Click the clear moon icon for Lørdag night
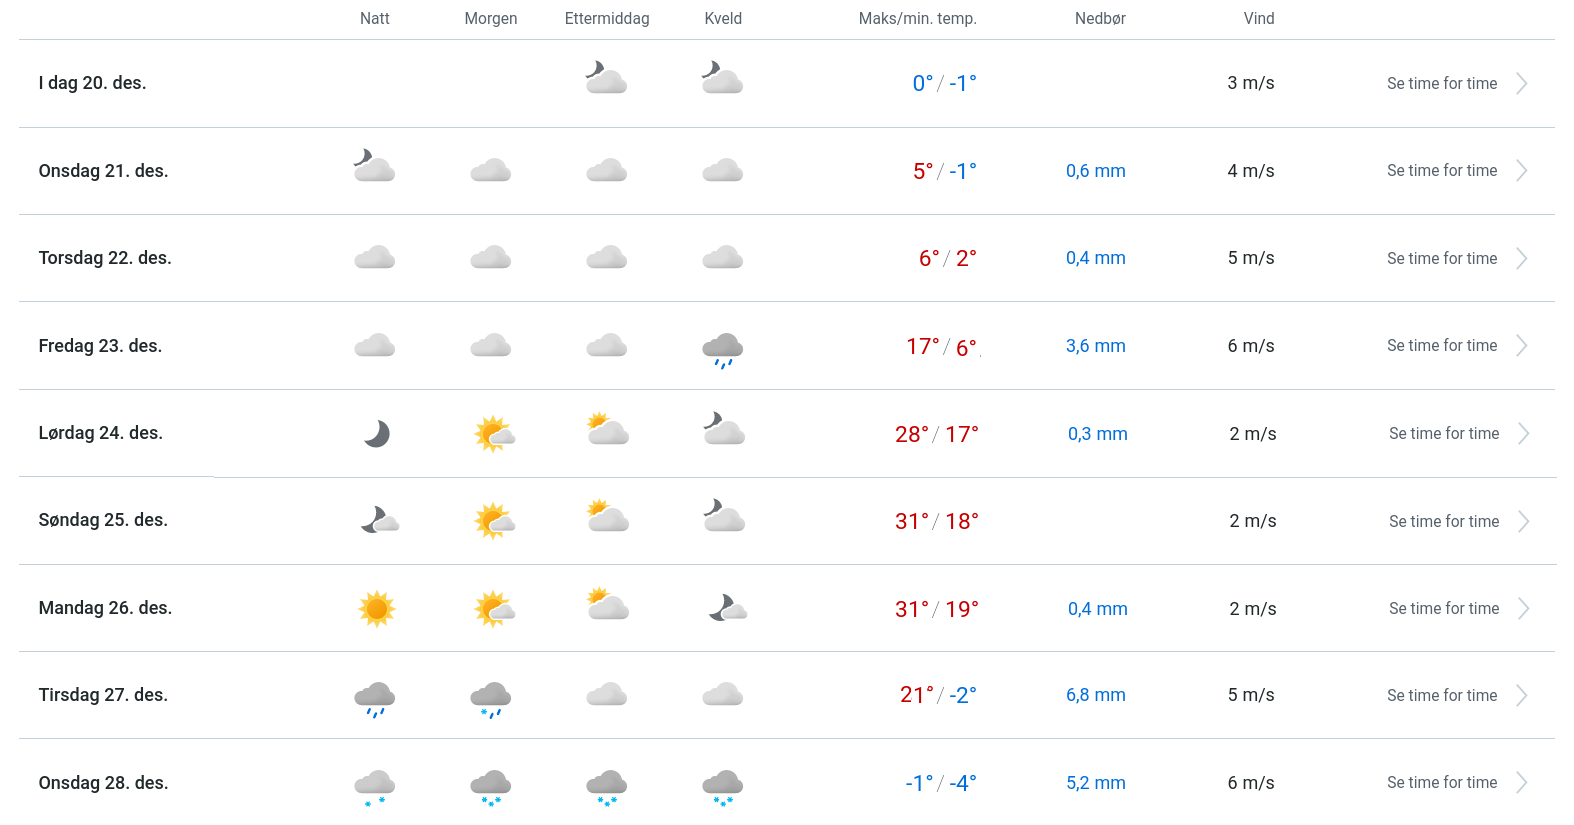Screen dimensions: 1574x825 click(x=377, y=434)
